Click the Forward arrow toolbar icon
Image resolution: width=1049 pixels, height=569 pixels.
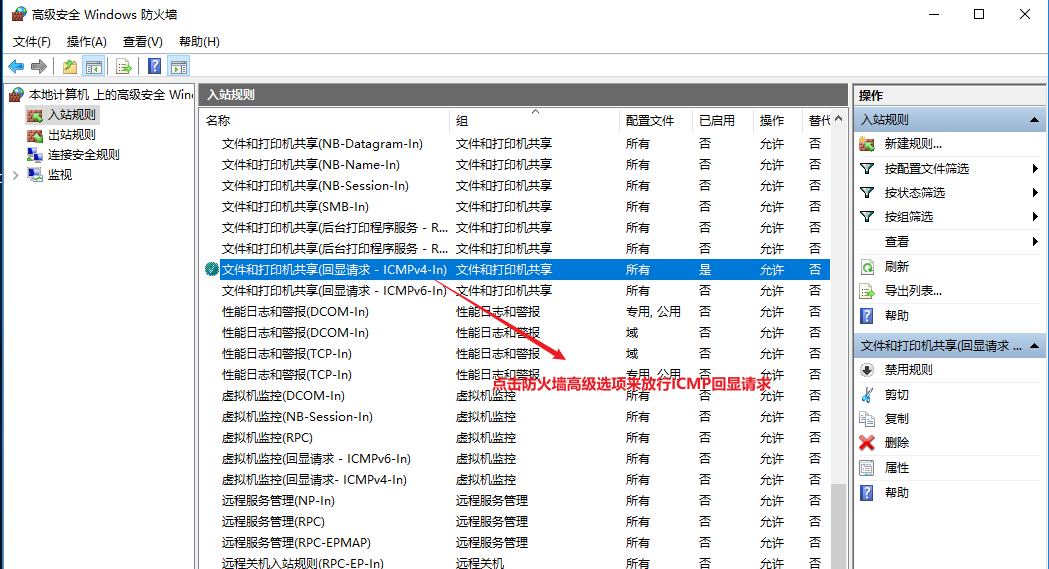point(39,66)
